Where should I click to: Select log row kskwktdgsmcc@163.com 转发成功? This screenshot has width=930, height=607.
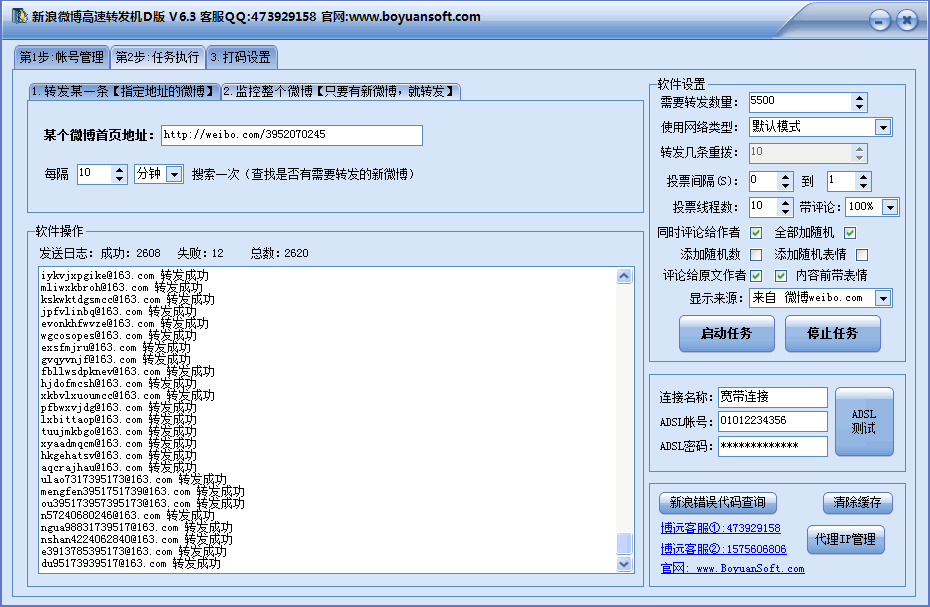128,300
